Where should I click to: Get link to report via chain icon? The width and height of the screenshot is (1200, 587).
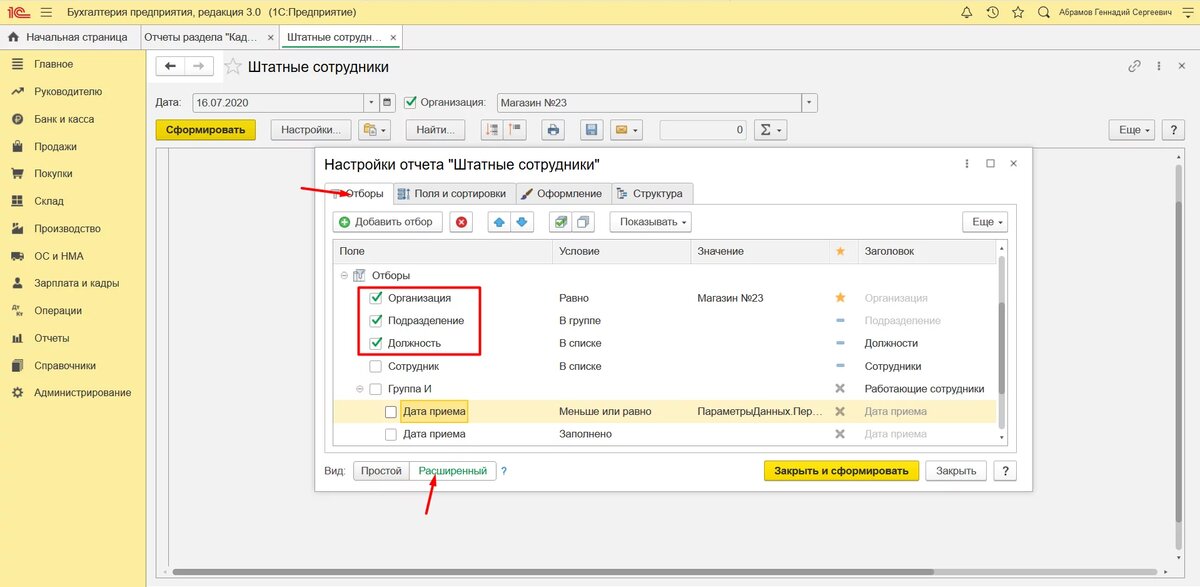pos(1134,67)
